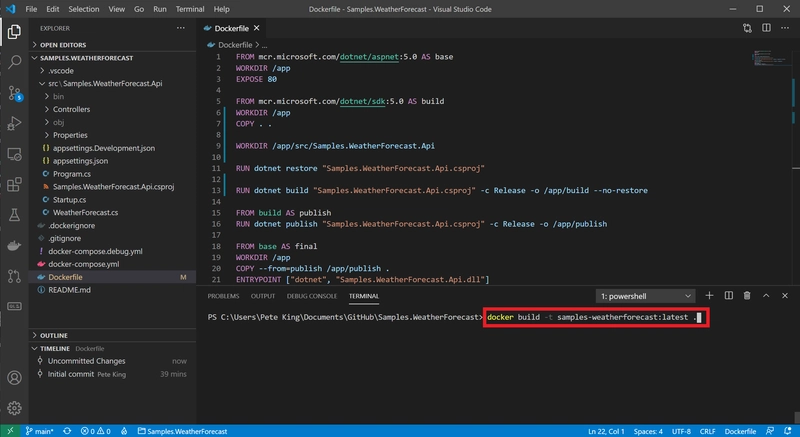
Task: Open the Manage gear menu
Action: [14, 408]
